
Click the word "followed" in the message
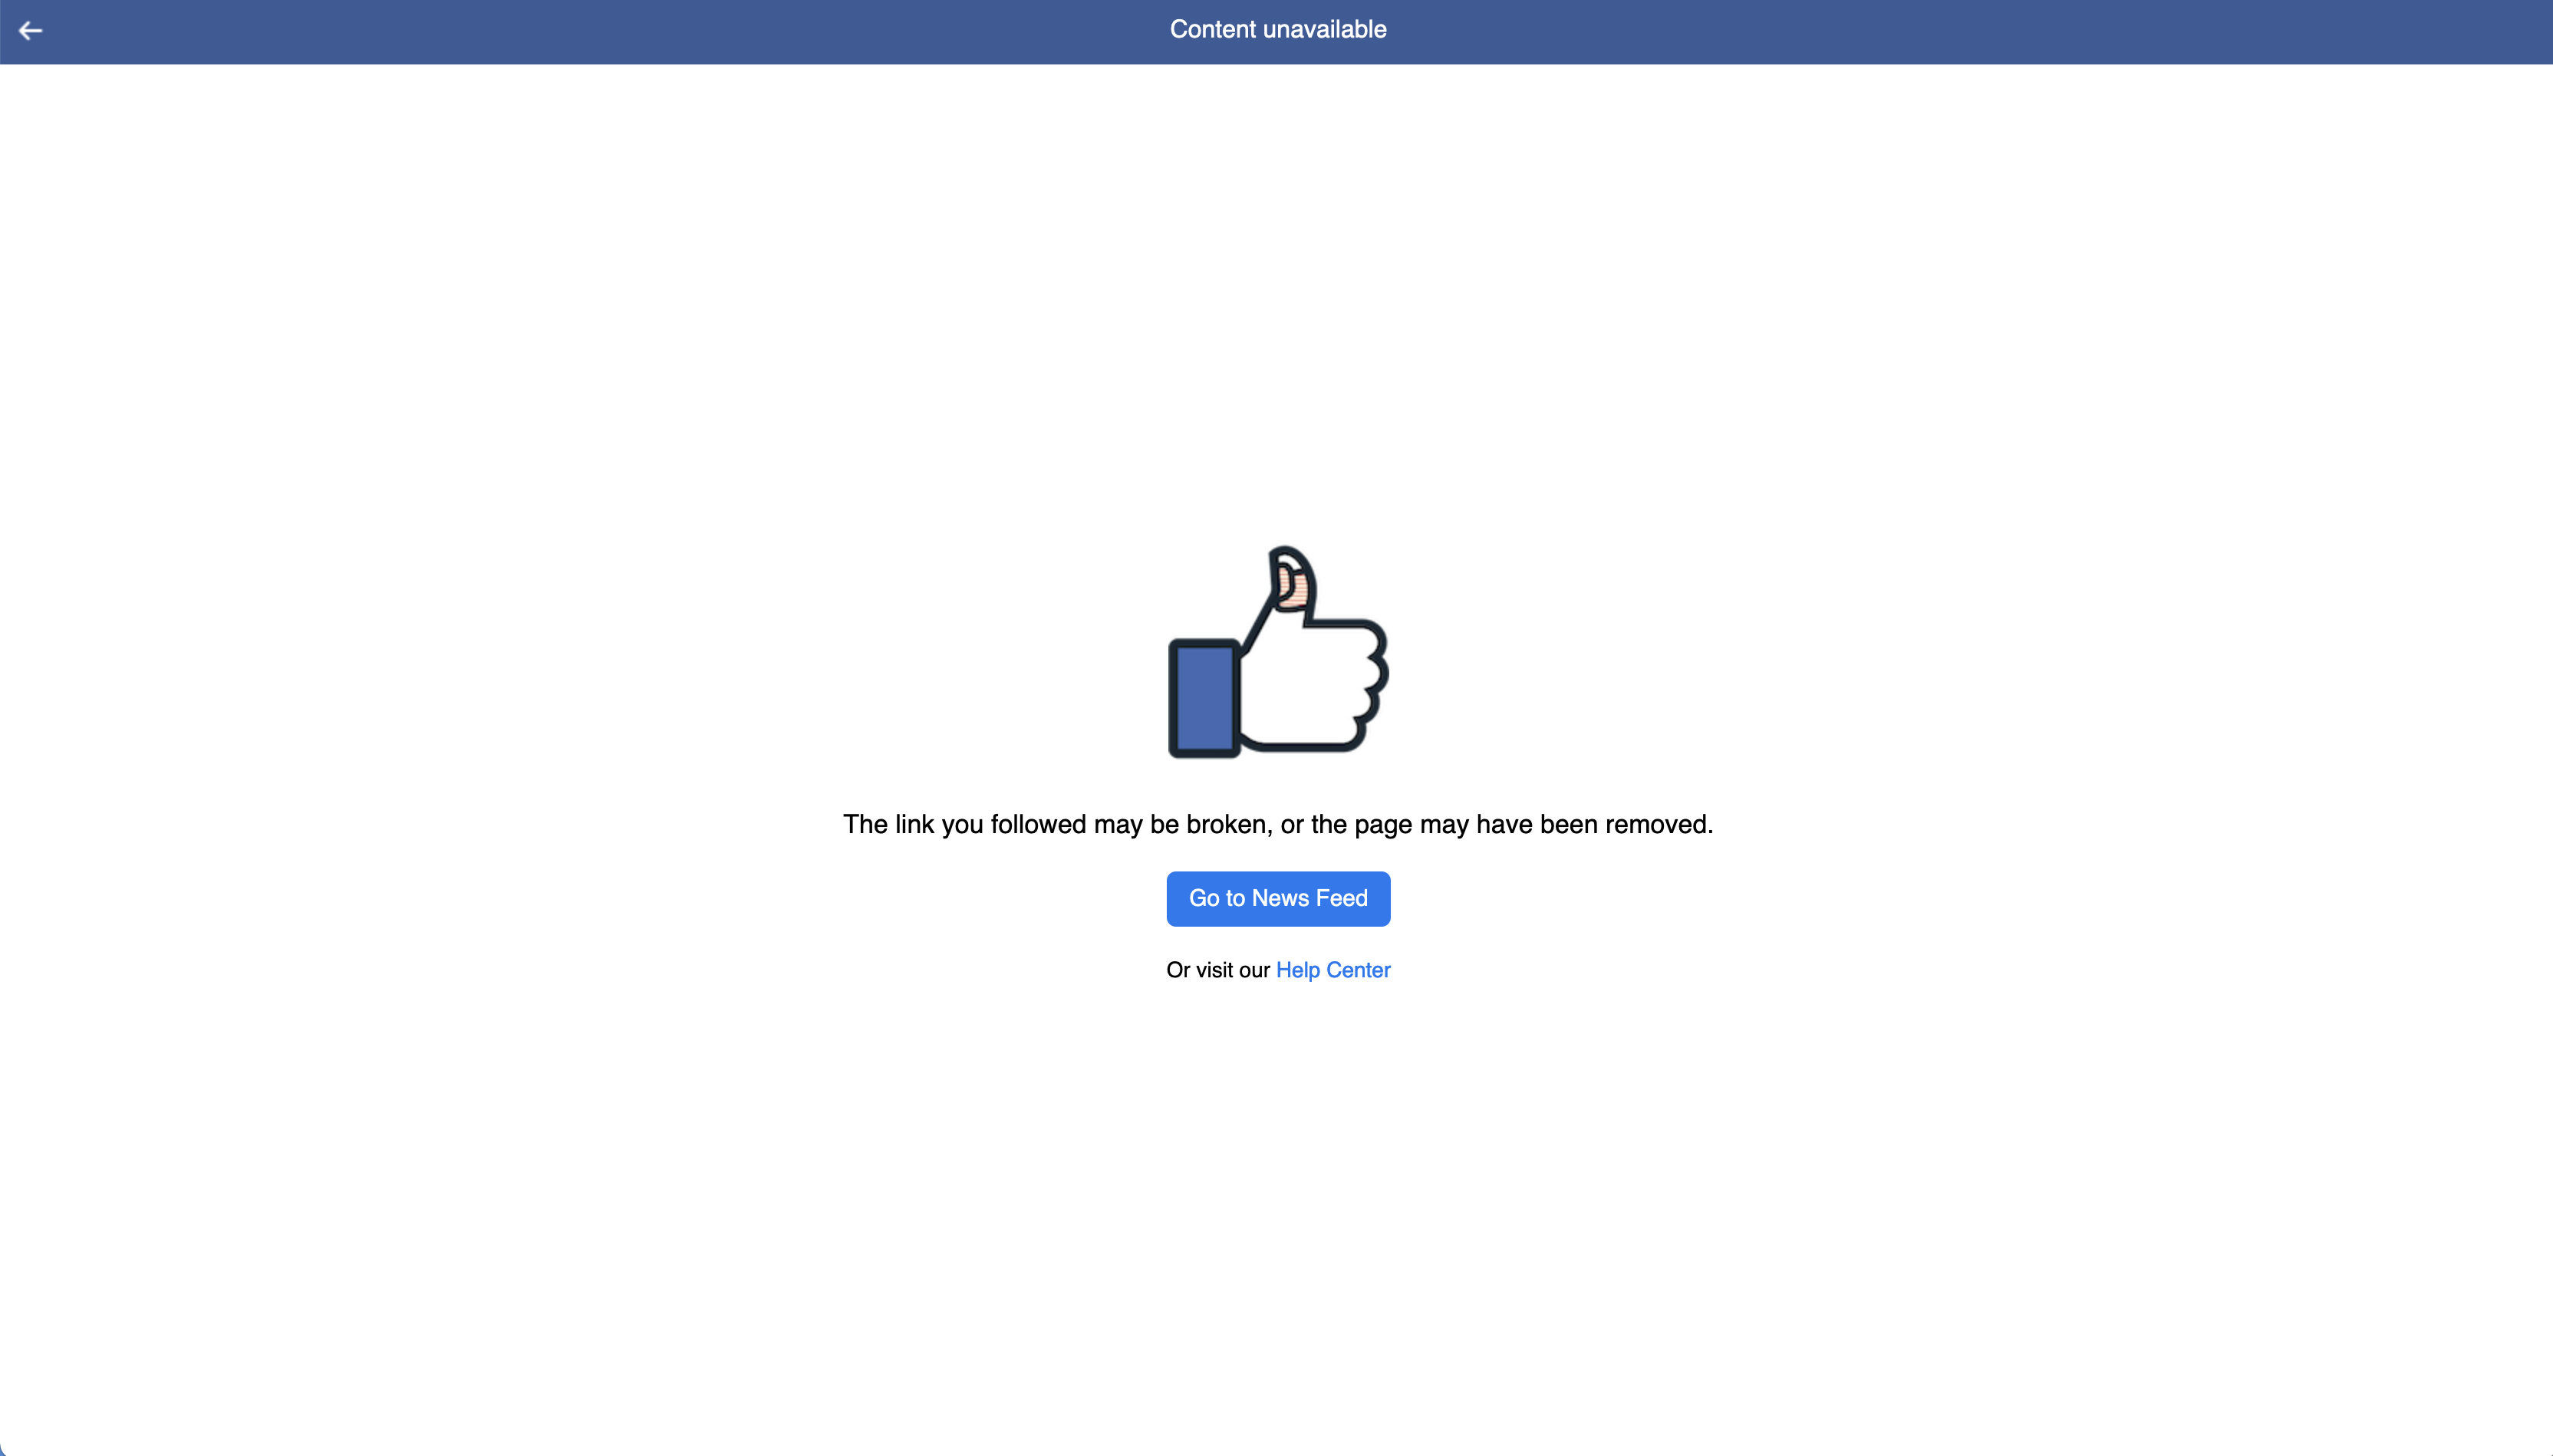[1038, 825]
